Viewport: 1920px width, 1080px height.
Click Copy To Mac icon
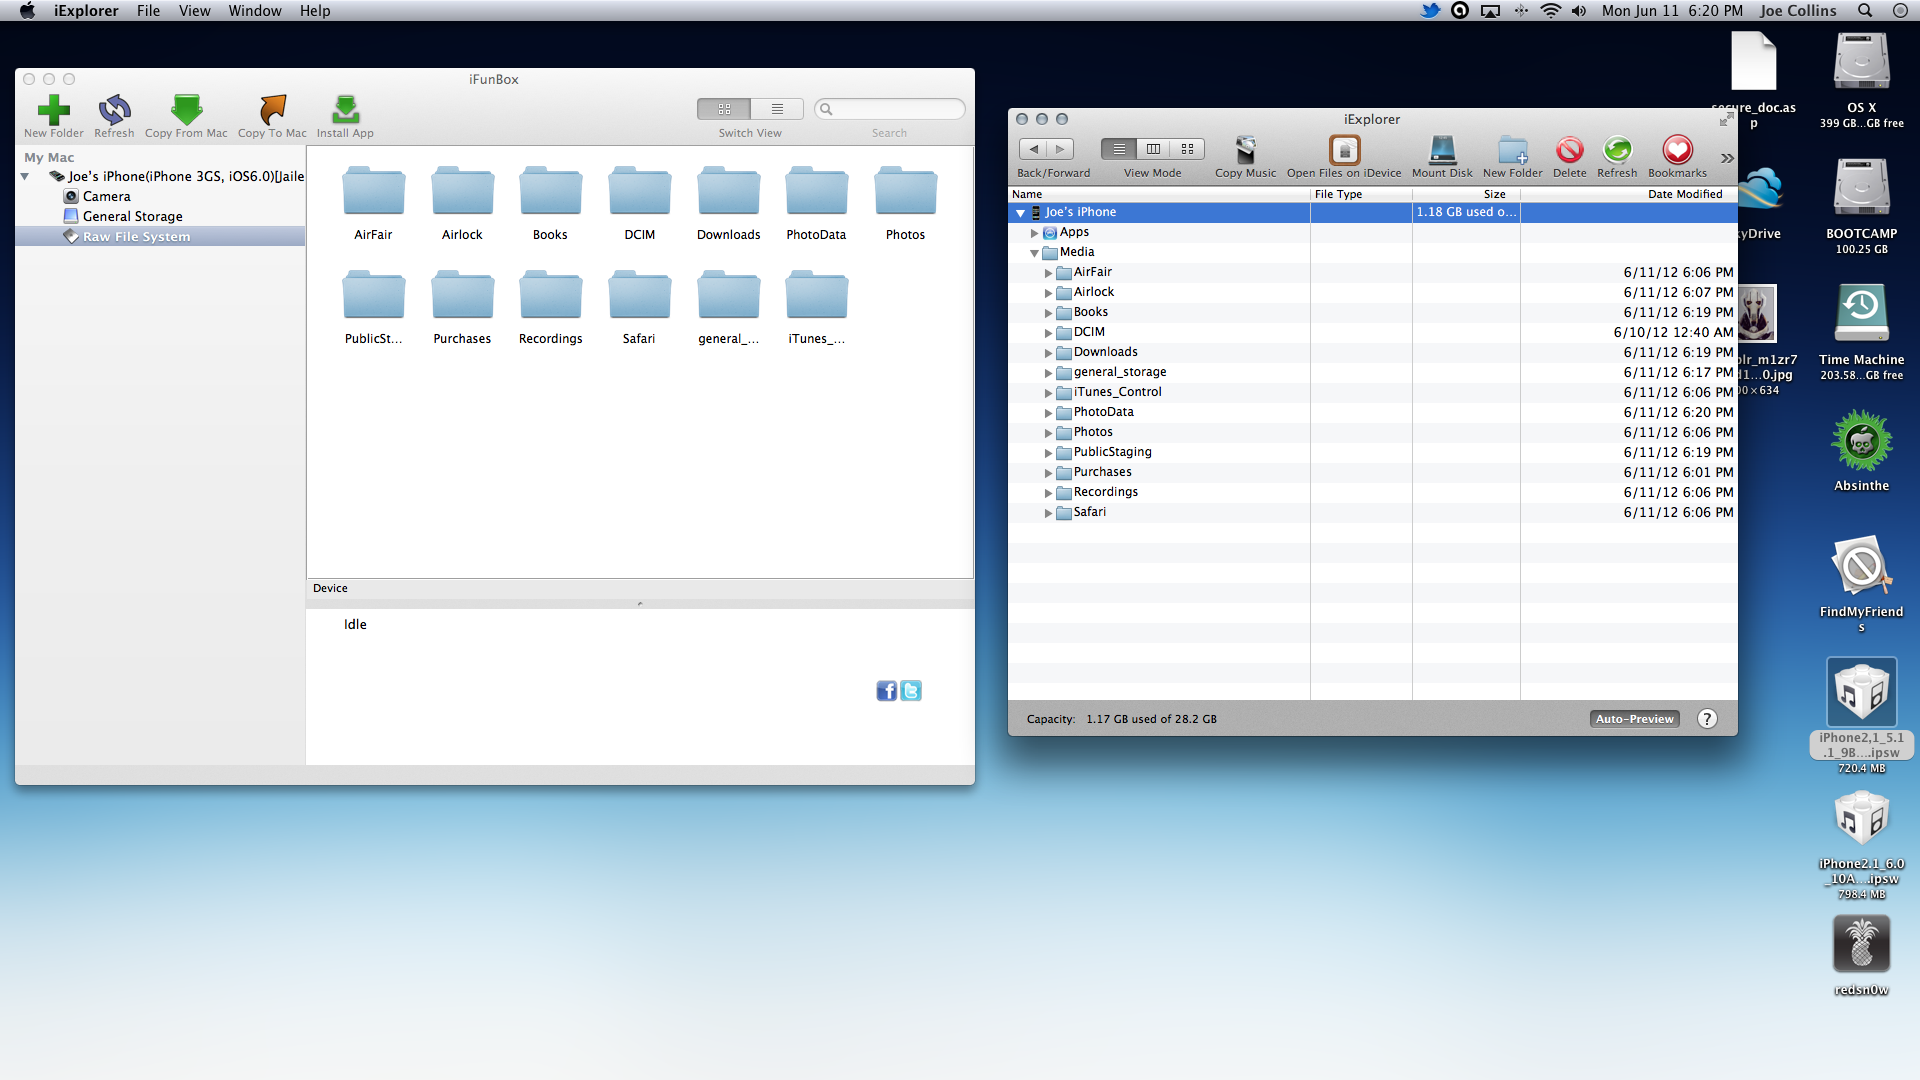[x=272, y=110]
